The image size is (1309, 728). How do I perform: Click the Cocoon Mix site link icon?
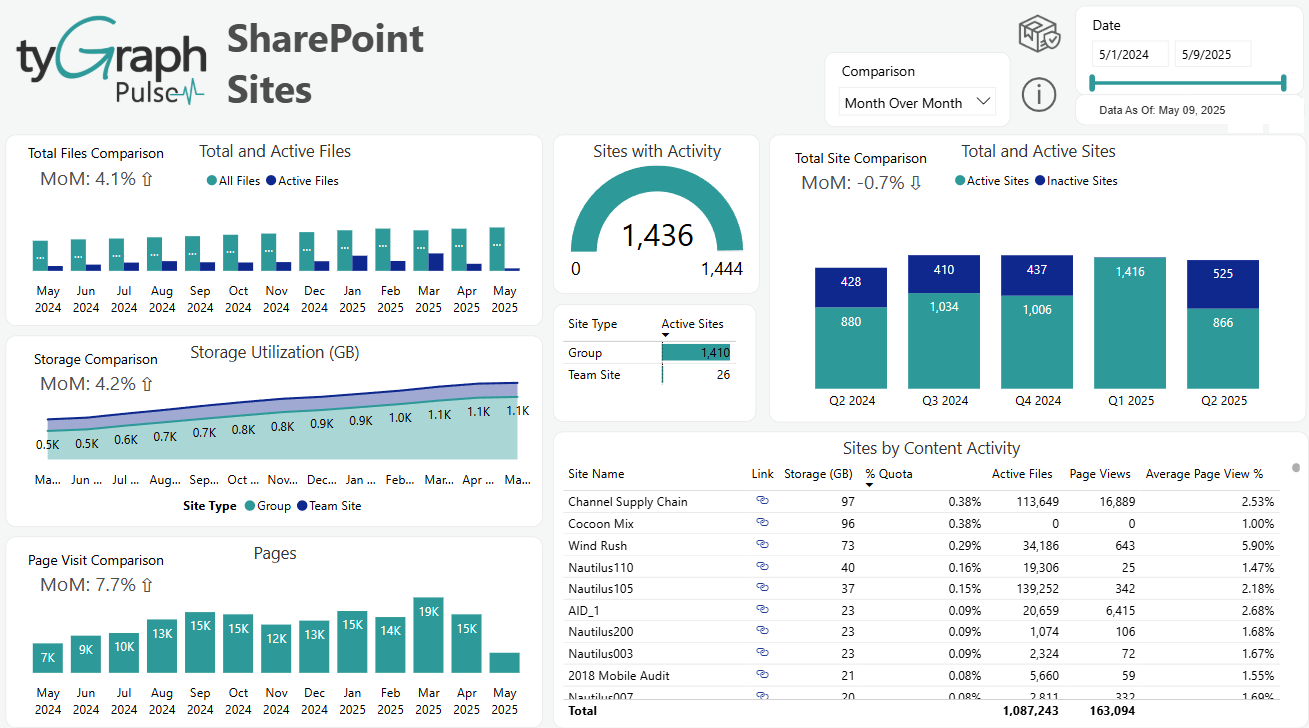(762, 523)
